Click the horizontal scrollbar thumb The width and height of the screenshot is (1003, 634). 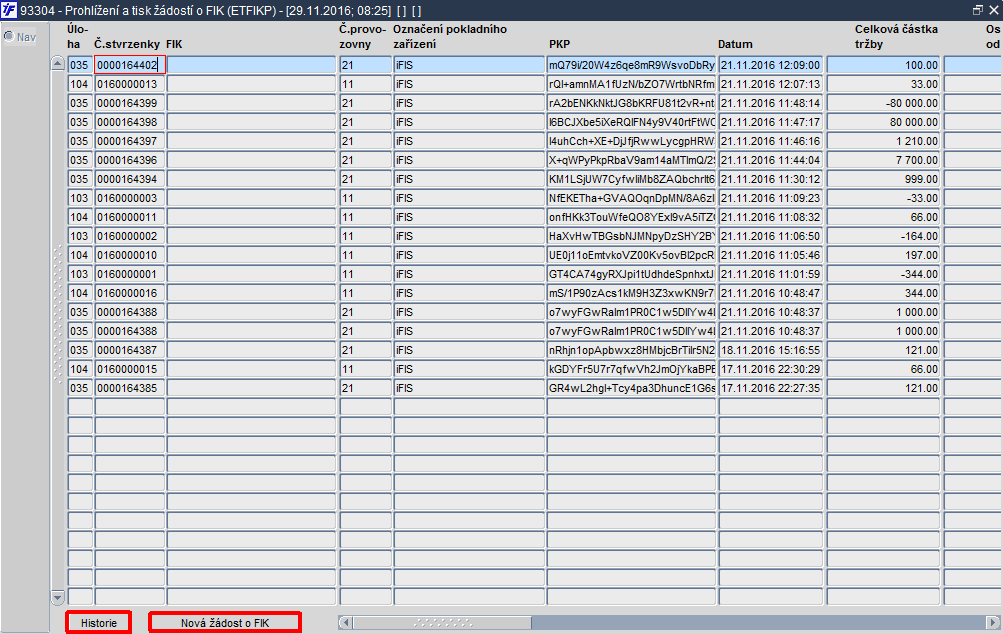442,622
